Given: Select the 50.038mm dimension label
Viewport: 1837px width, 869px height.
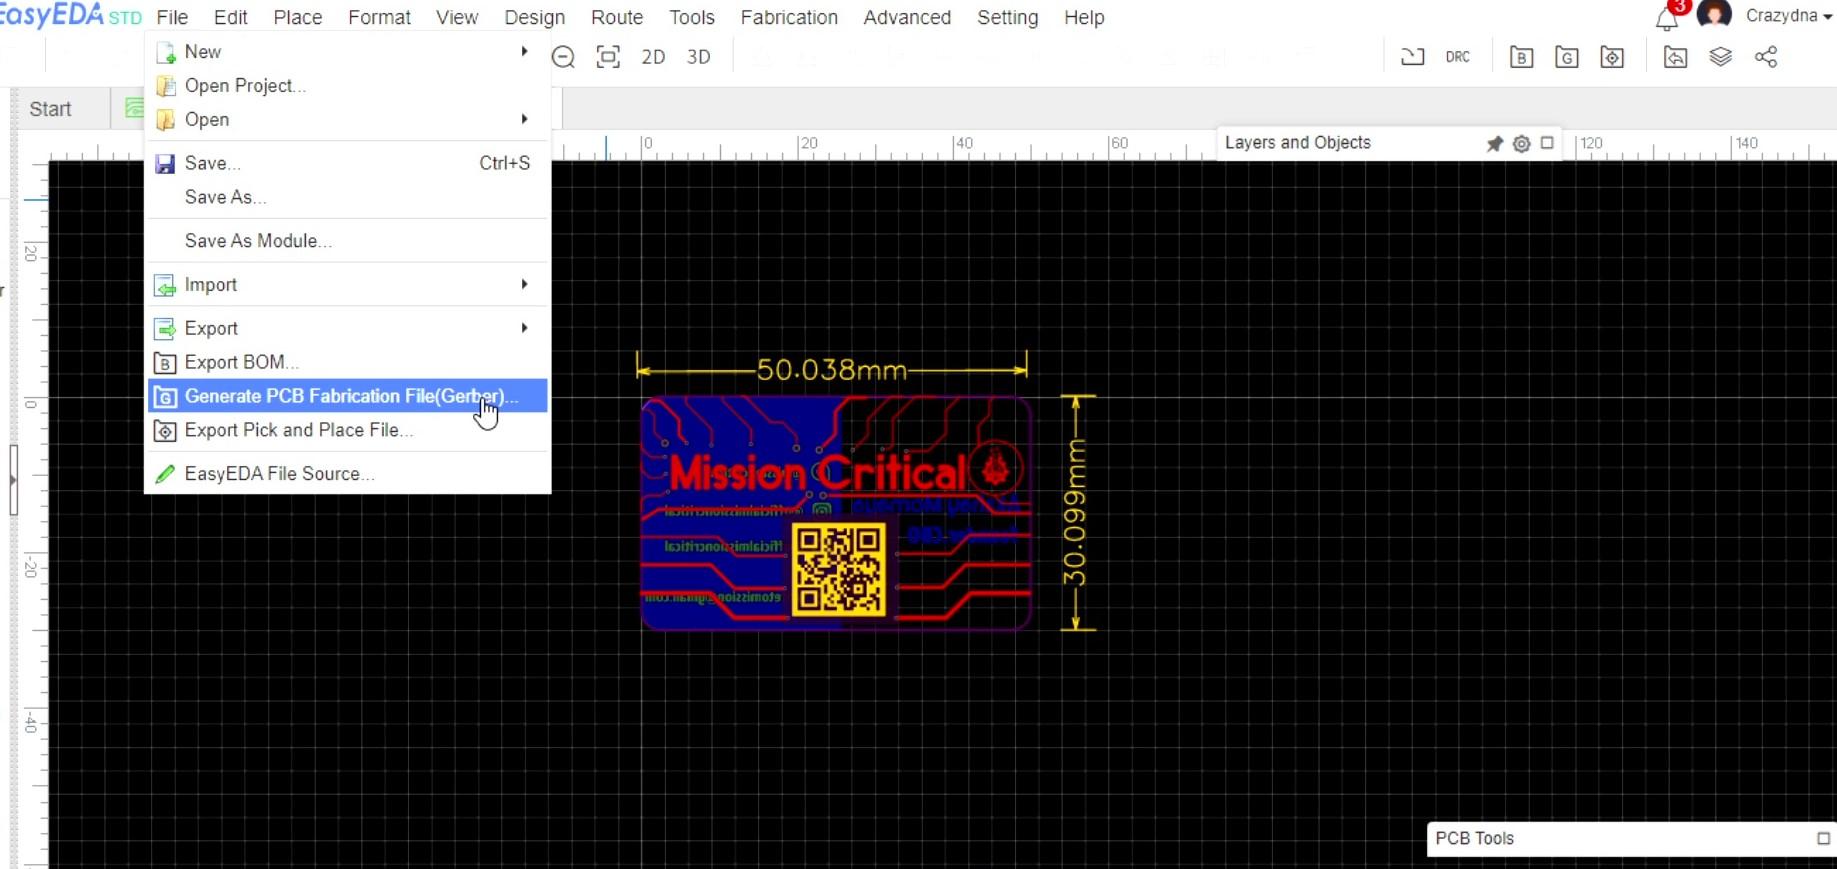Looking at the screenshot, I should coord(831,370).
